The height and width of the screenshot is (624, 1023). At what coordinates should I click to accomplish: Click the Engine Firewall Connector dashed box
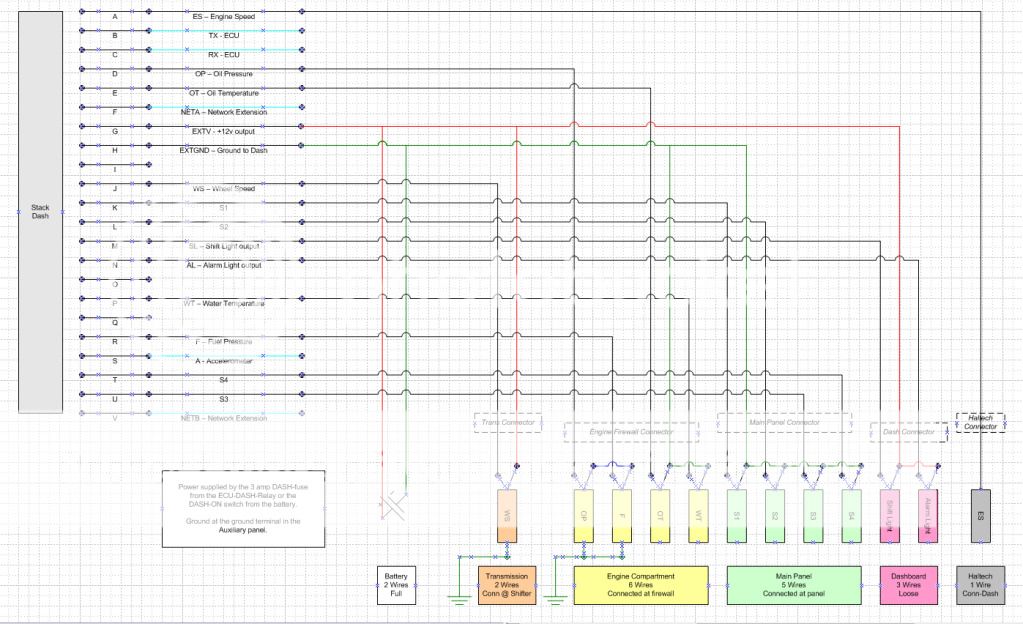tap(631, 431)
